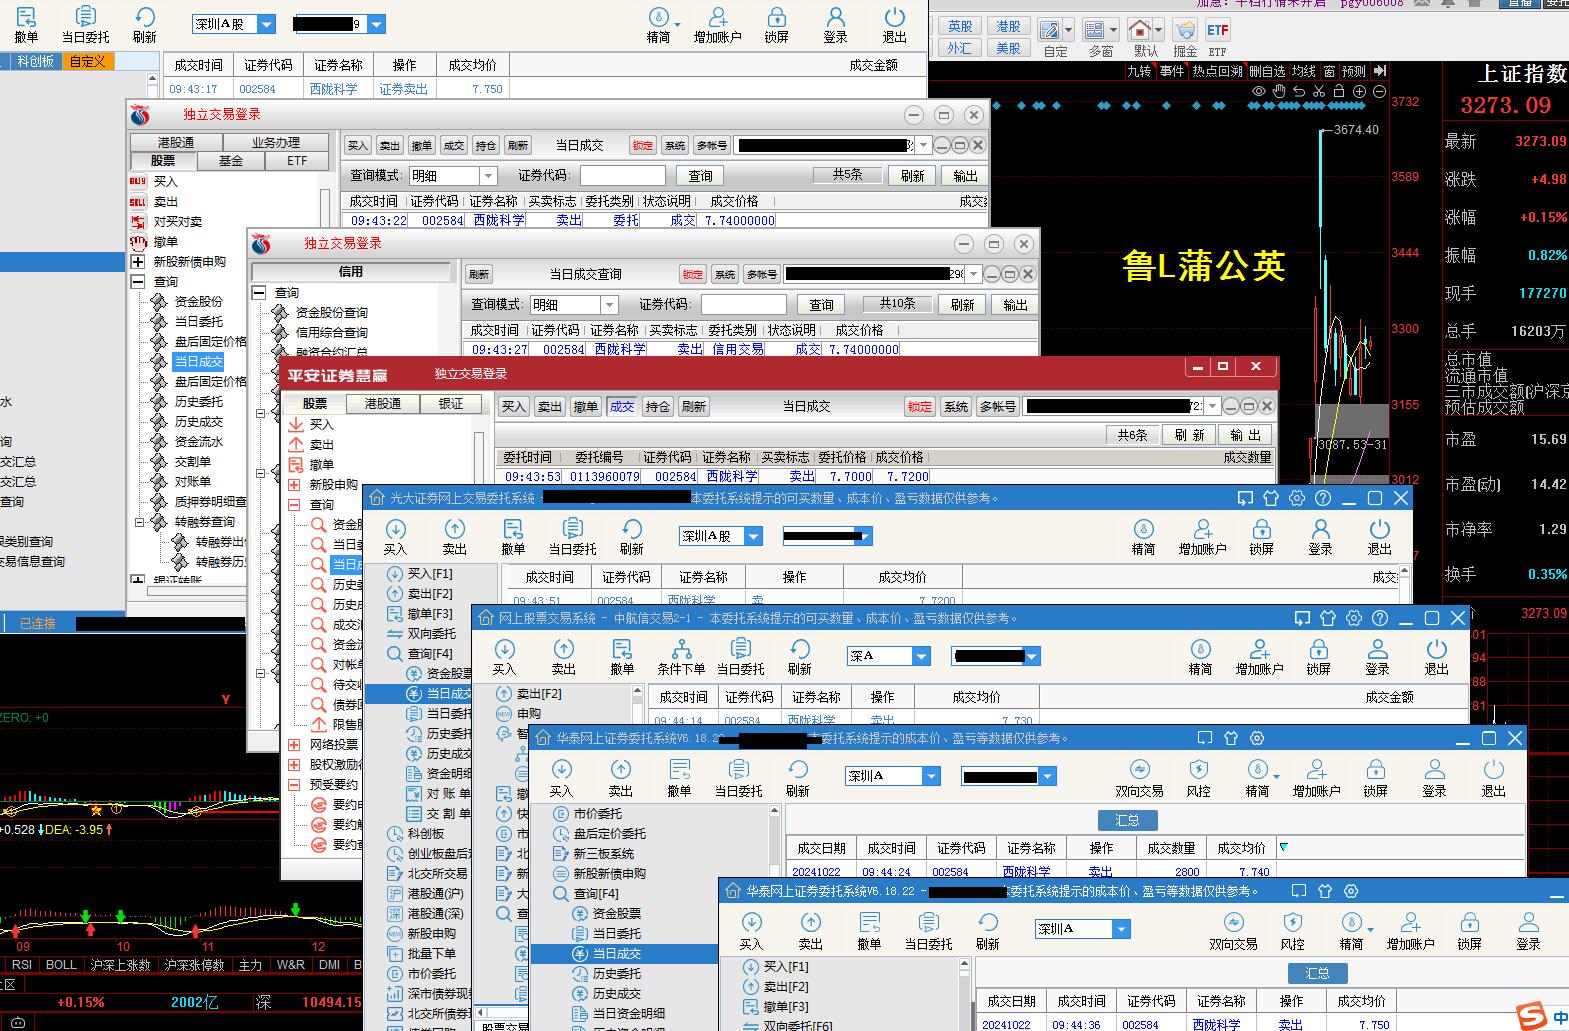1569x1031 pixels.
Task: Click 卖出 icon in 光大证券 toolbar
Action: click(454, 536)
